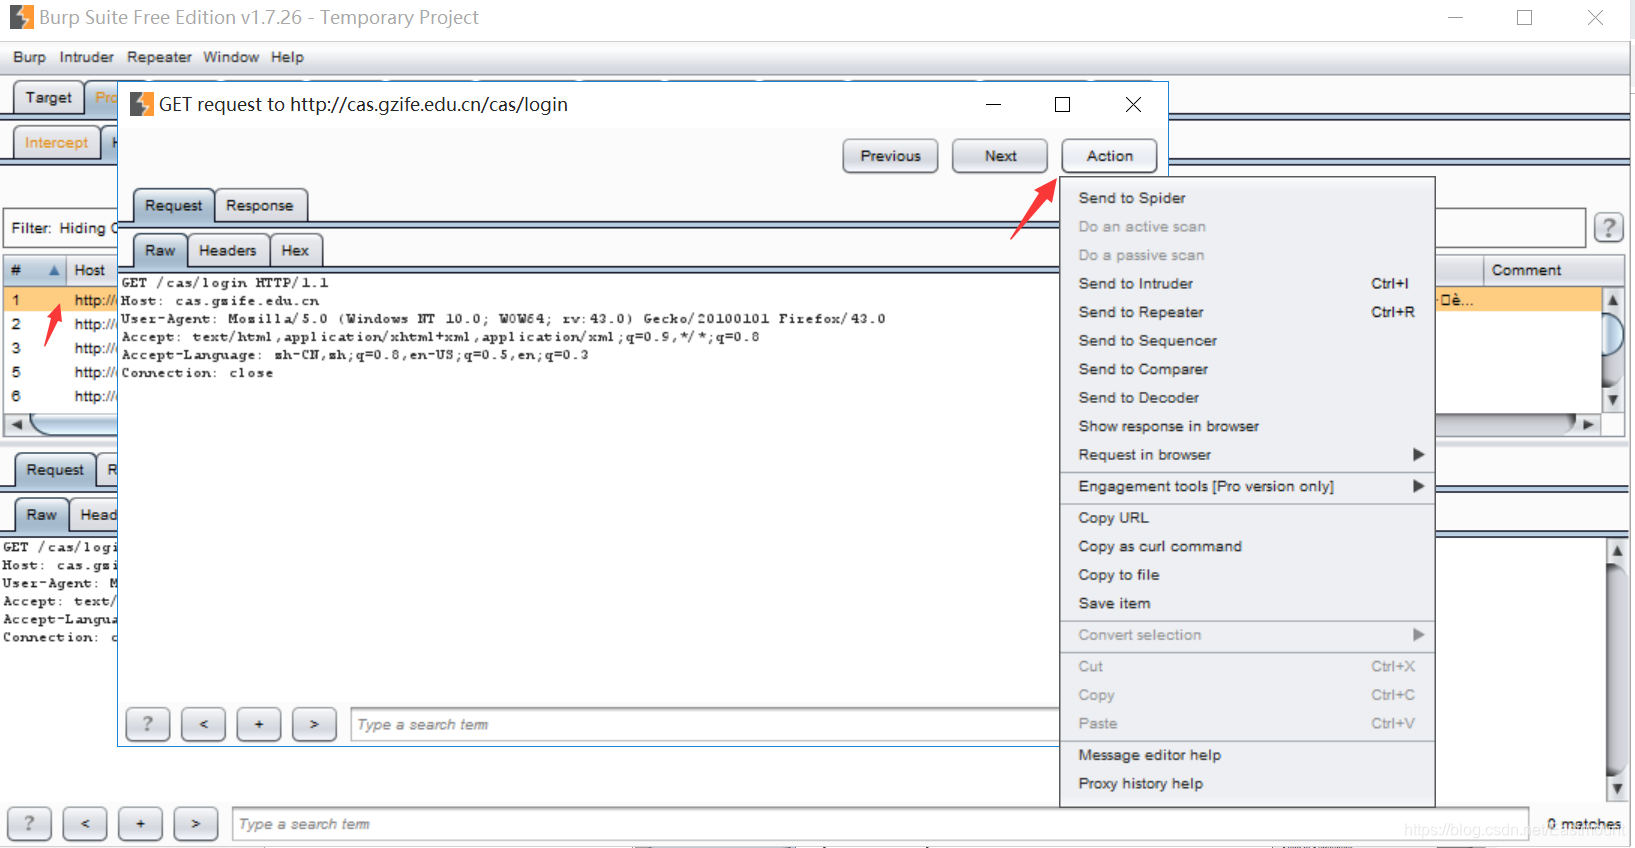This screenshot has height=848, width=1635.
Task: Click lower request pane scroll up arrow
Action: tap(1617, 551)
